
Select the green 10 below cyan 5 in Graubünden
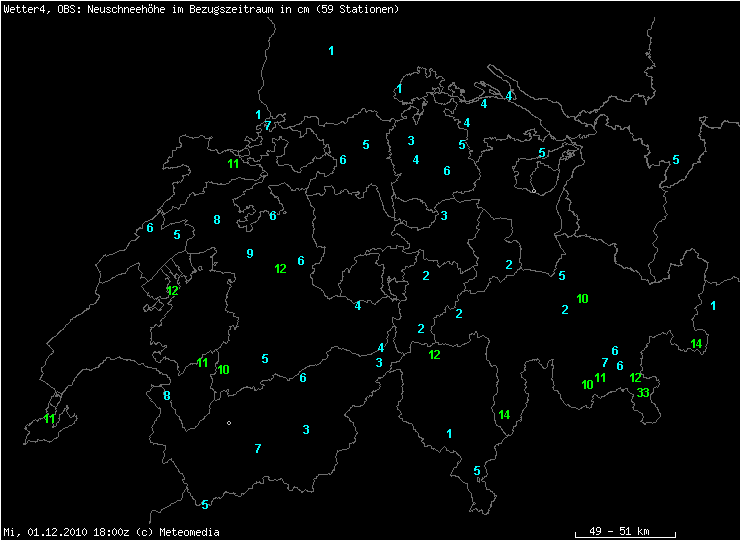point(582,299)
